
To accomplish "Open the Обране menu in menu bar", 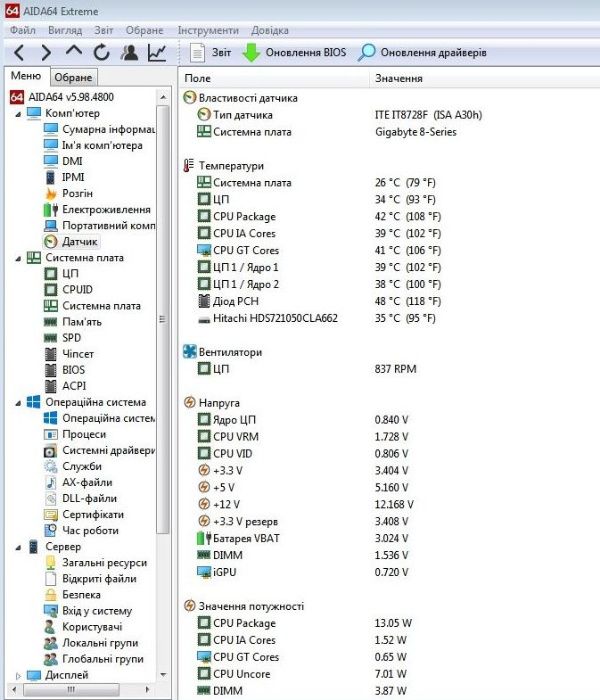I will pyautogui.click(x=144, y=30).
